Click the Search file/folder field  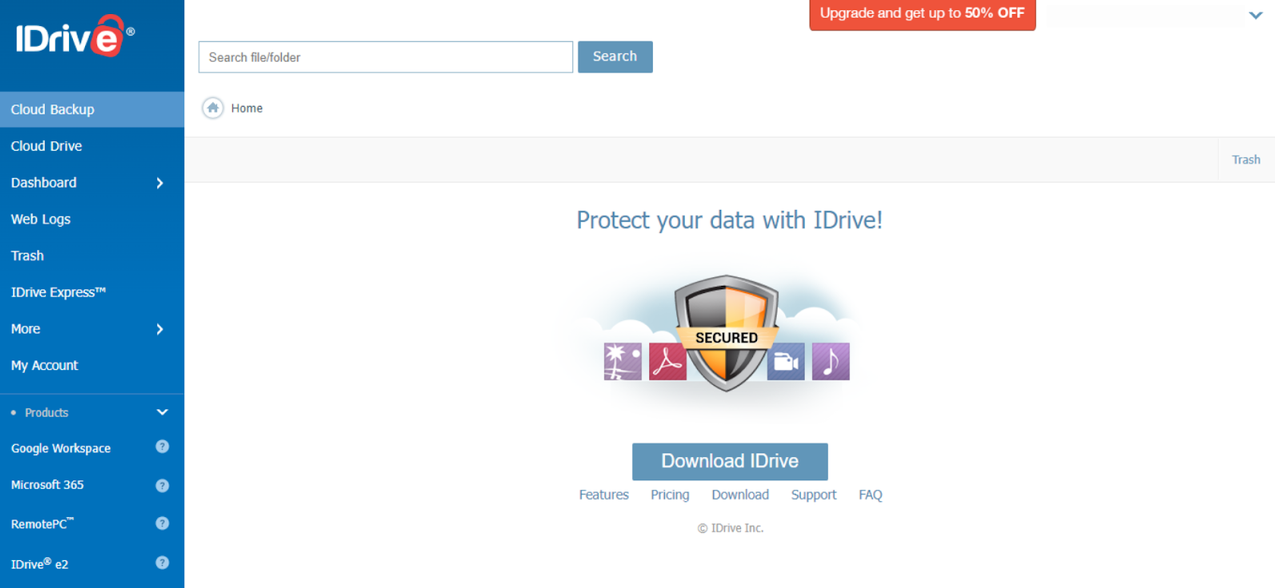386,57
